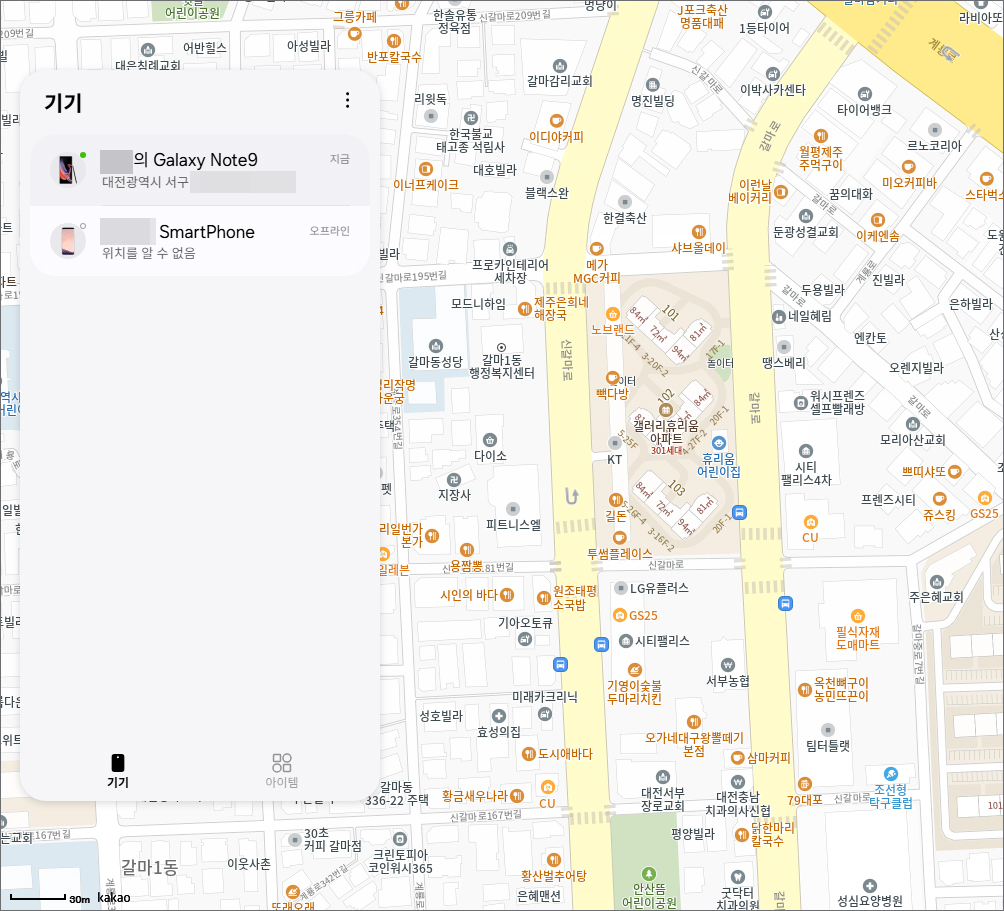Select the Galaxy Note9 device row
This screenshot has height=911, width=1004.
point(200,170)
